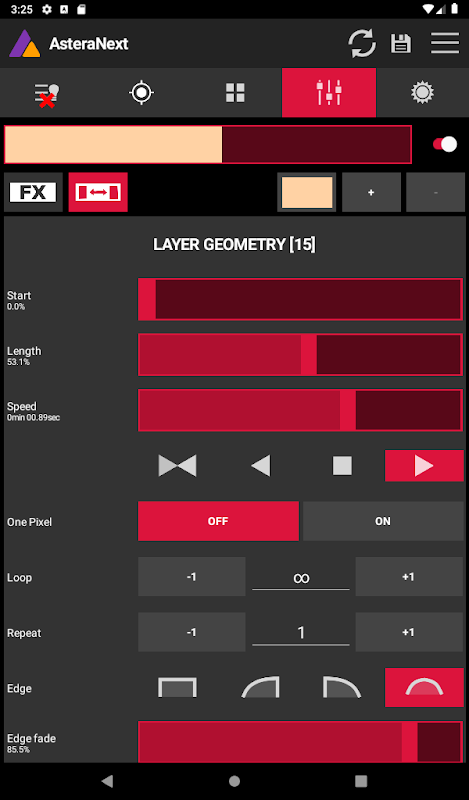Choose the right-curved fade edge shape

pyautogui.click(x=342, y=687)
